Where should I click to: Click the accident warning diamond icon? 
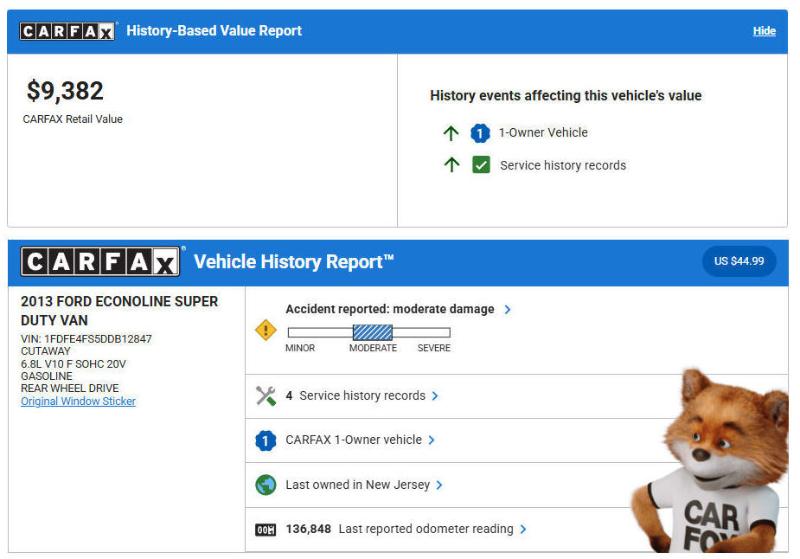(266, 329)
